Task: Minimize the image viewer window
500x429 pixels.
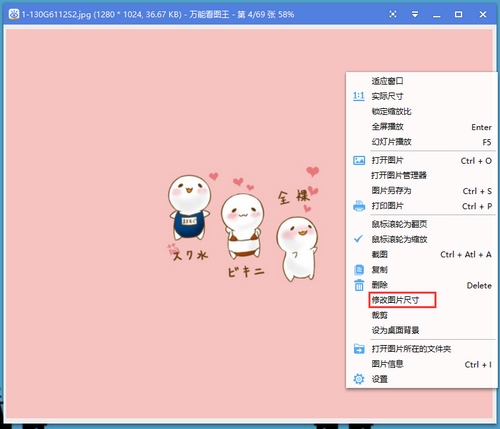Action: 437,15
